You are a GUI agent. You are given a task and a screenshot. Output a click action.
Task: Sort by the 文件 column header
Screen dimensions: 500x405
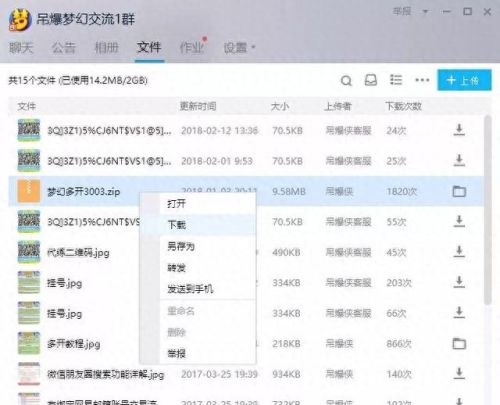pyautogui.click(x=26, y=106)
